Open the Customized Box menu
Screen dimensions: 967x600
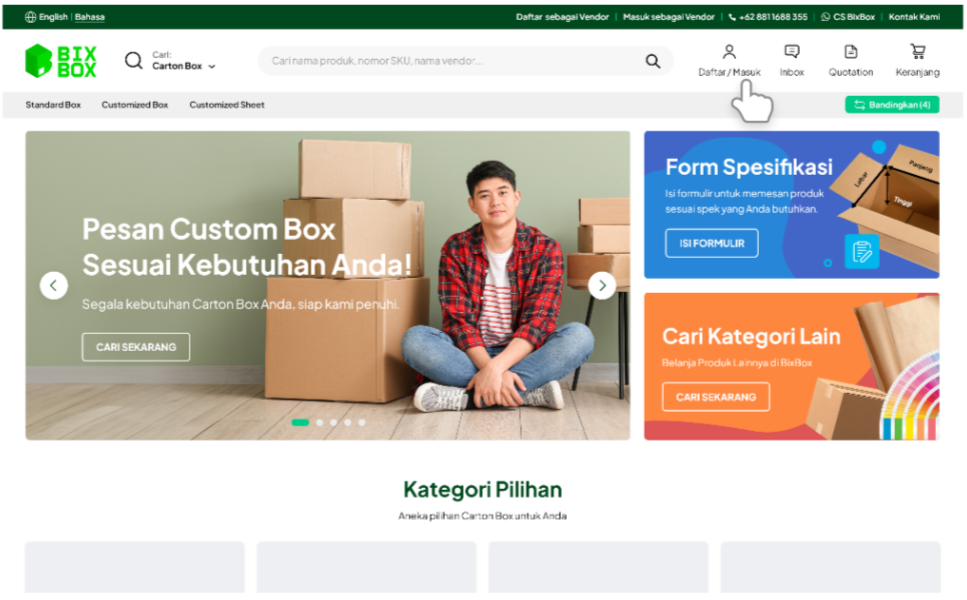(x=135, y=105)
